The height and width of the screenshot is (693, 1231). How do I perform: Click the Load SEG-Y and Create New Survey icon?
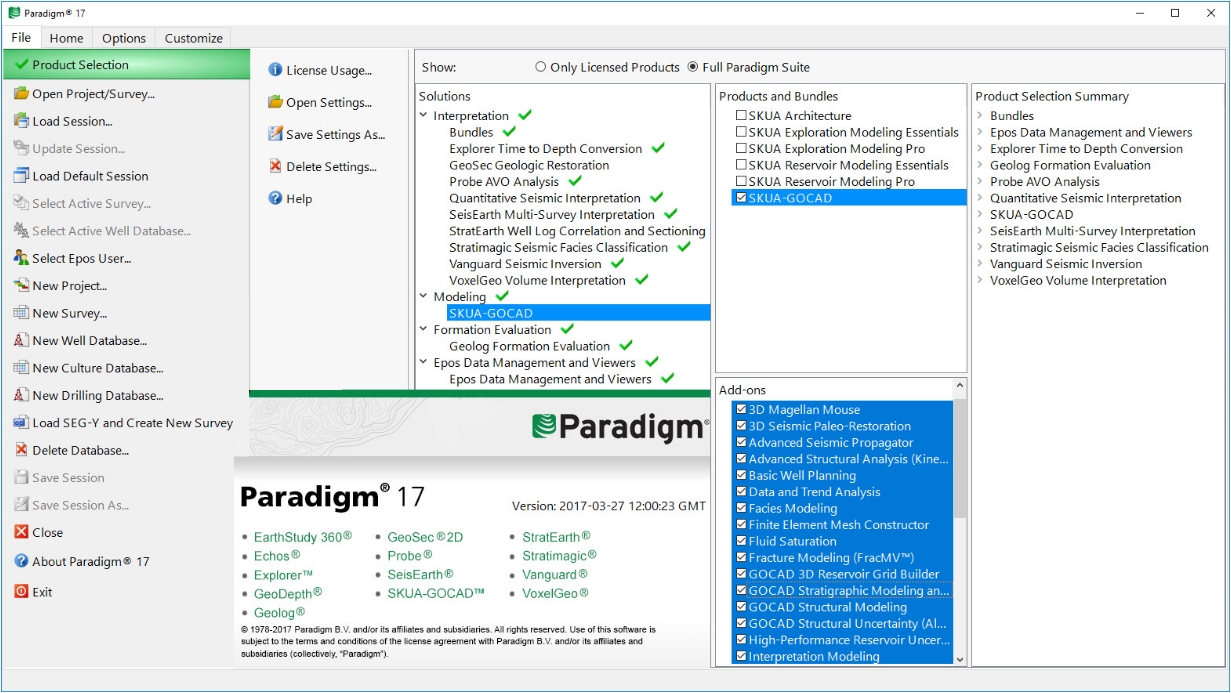21,423
